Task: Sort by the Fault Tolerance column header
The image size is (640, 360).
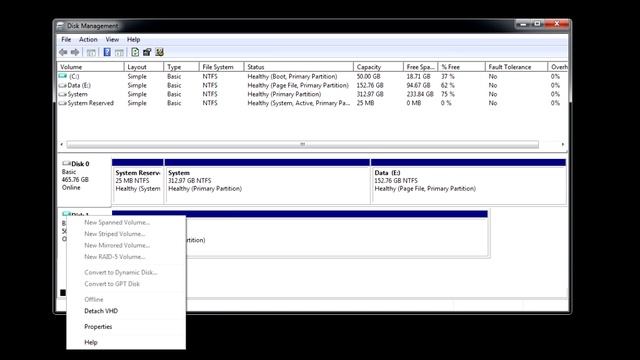Action: pos(516,67)
